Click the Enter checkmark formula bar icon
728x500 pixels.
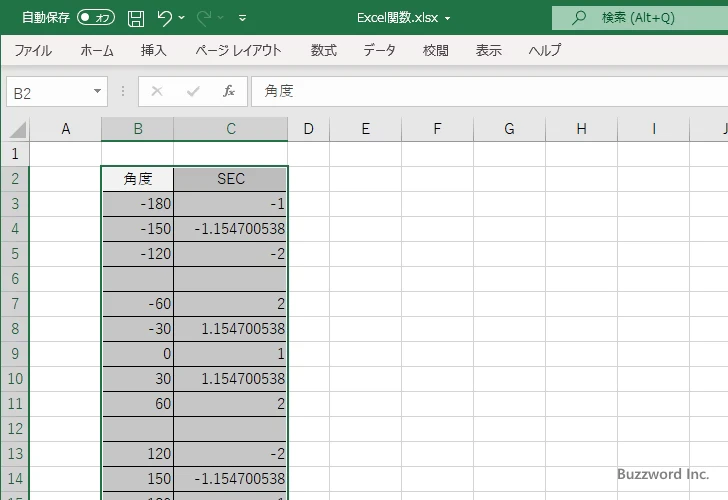point(193,91)
